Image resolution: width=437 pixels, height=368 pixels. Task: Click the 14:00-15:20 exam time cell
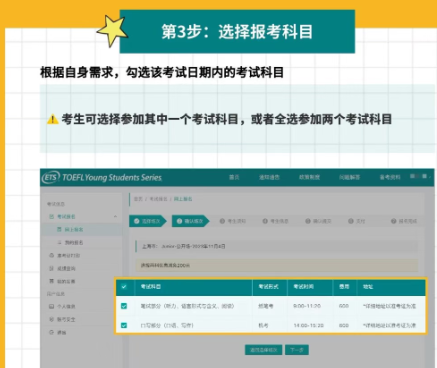click(308, 325)
